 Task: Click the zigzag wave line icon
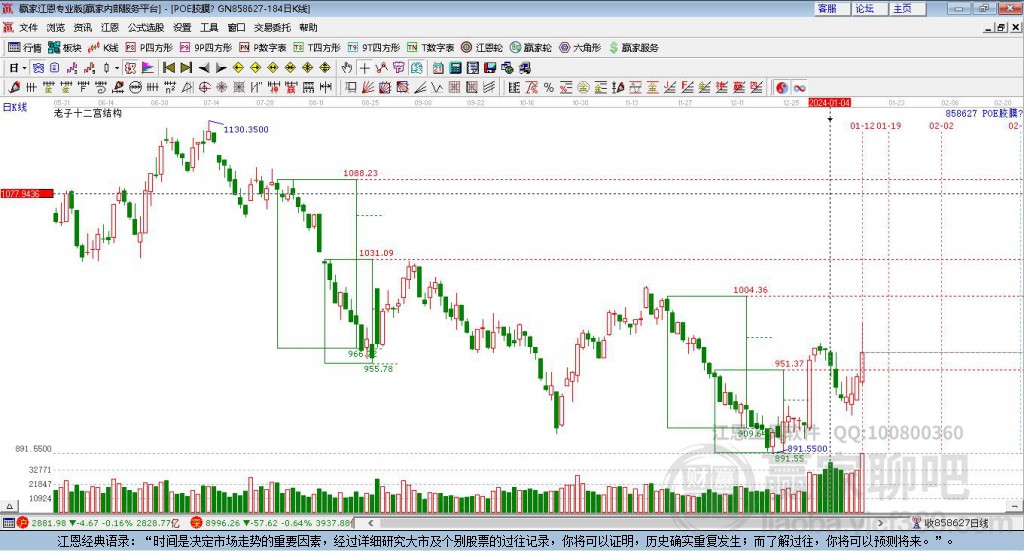(x=437, y=87)
